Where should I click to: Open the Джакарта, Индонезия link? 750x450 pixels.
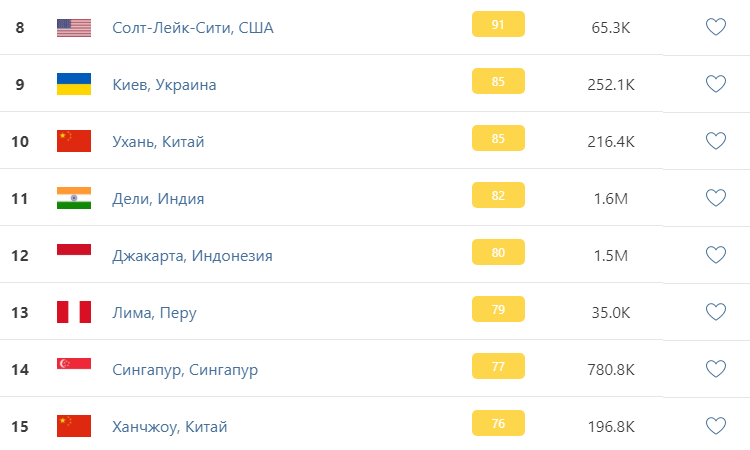[x=192, y=255]
